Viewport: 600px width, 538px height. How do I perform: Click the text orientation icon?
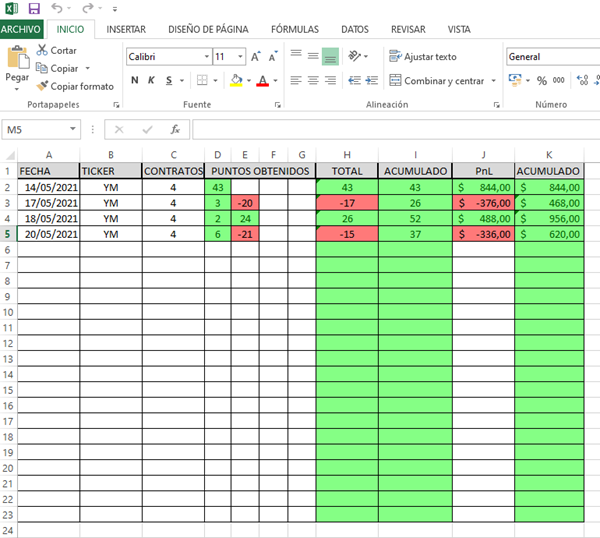356,57
